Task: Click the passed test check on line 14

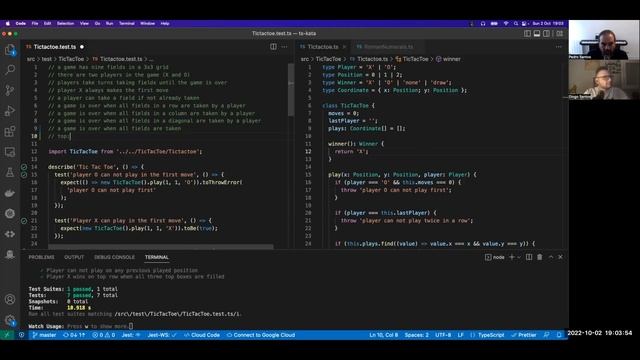Action: click(x=24, y=167)
